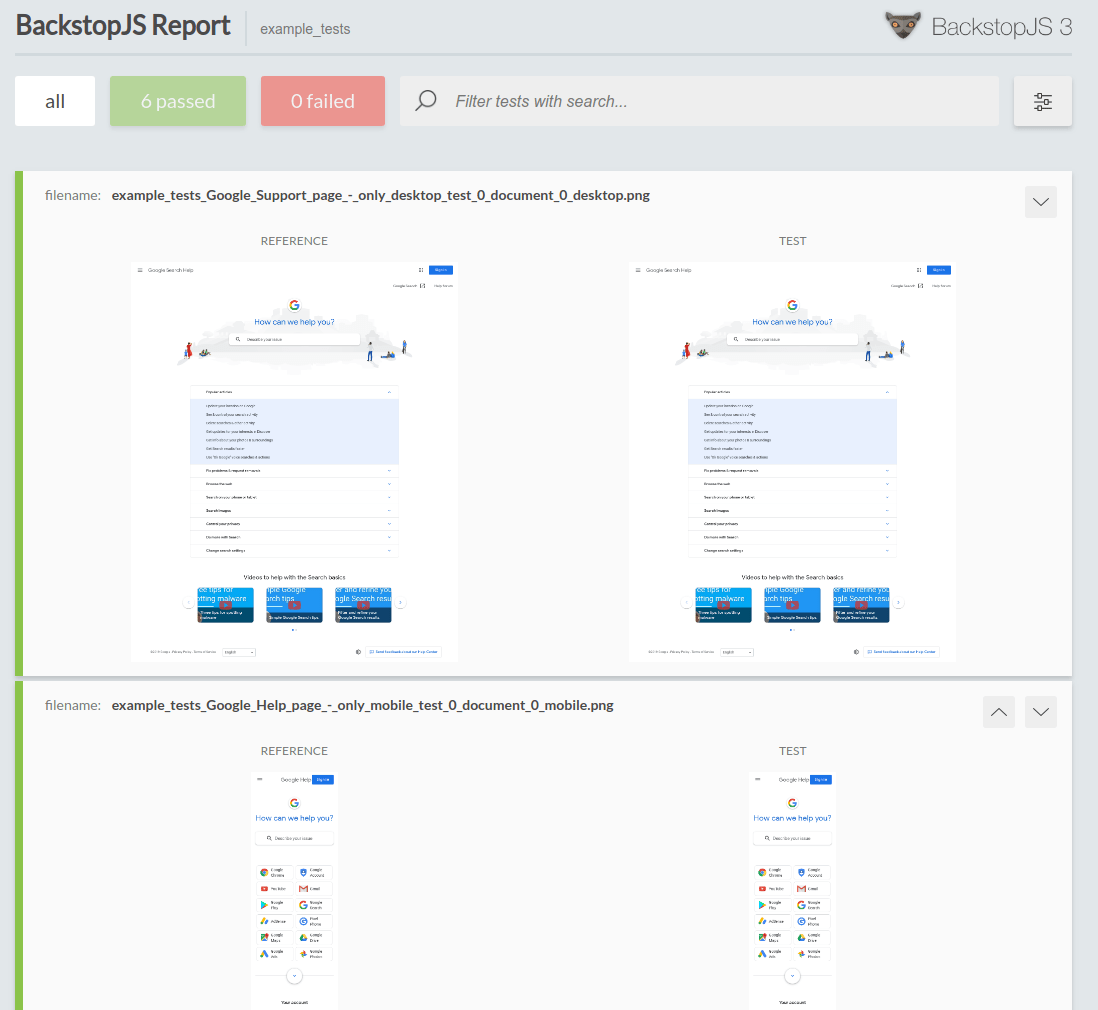Screen dimensions: 1098x1010
Task: Show only the 6 passed tests
Action: (177, 100)
